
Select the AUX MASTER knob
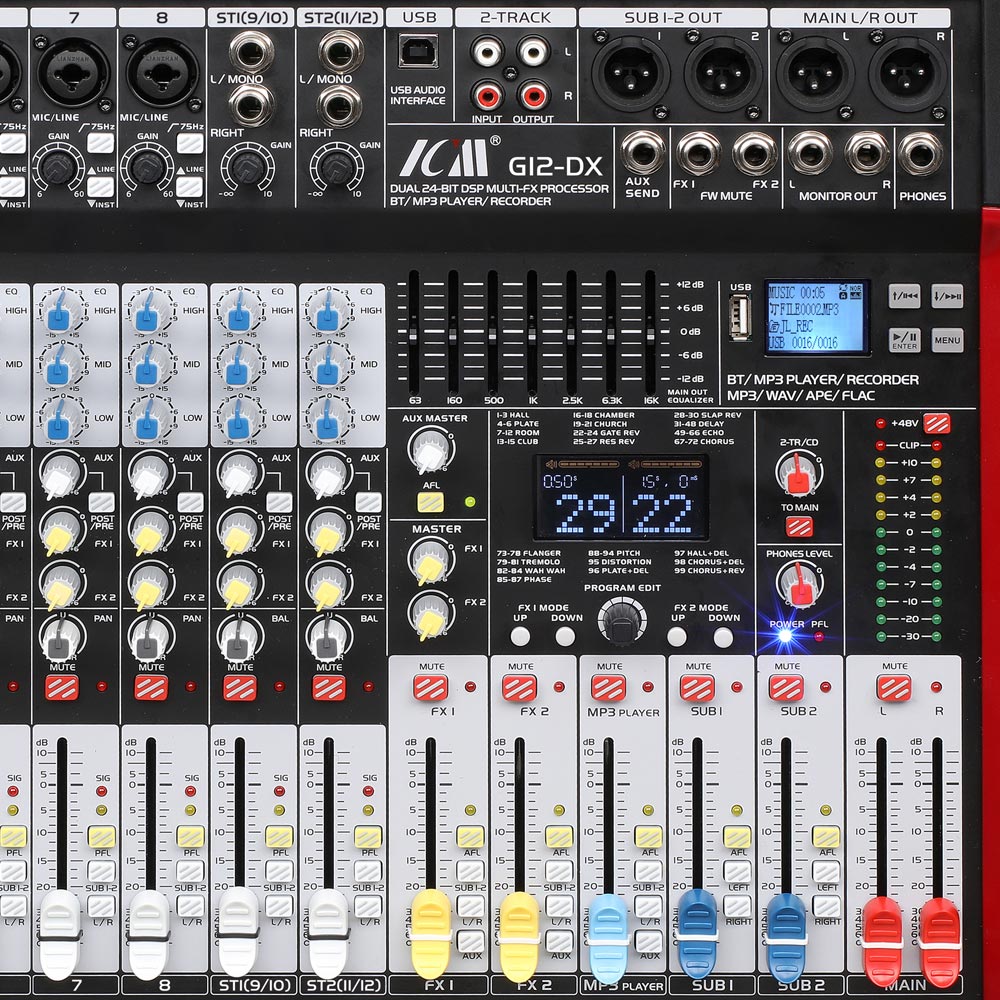click(x=430, y=450)
